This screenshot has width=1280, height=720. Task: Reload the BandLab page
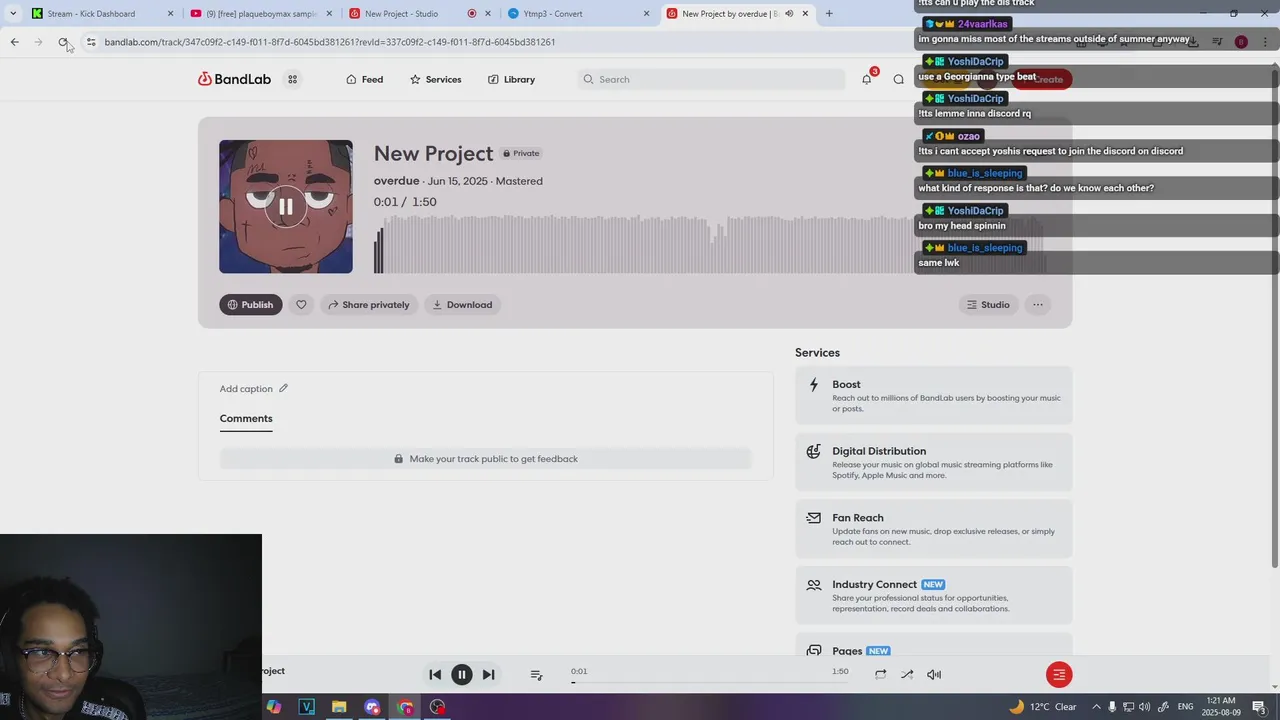pos(63,42)
